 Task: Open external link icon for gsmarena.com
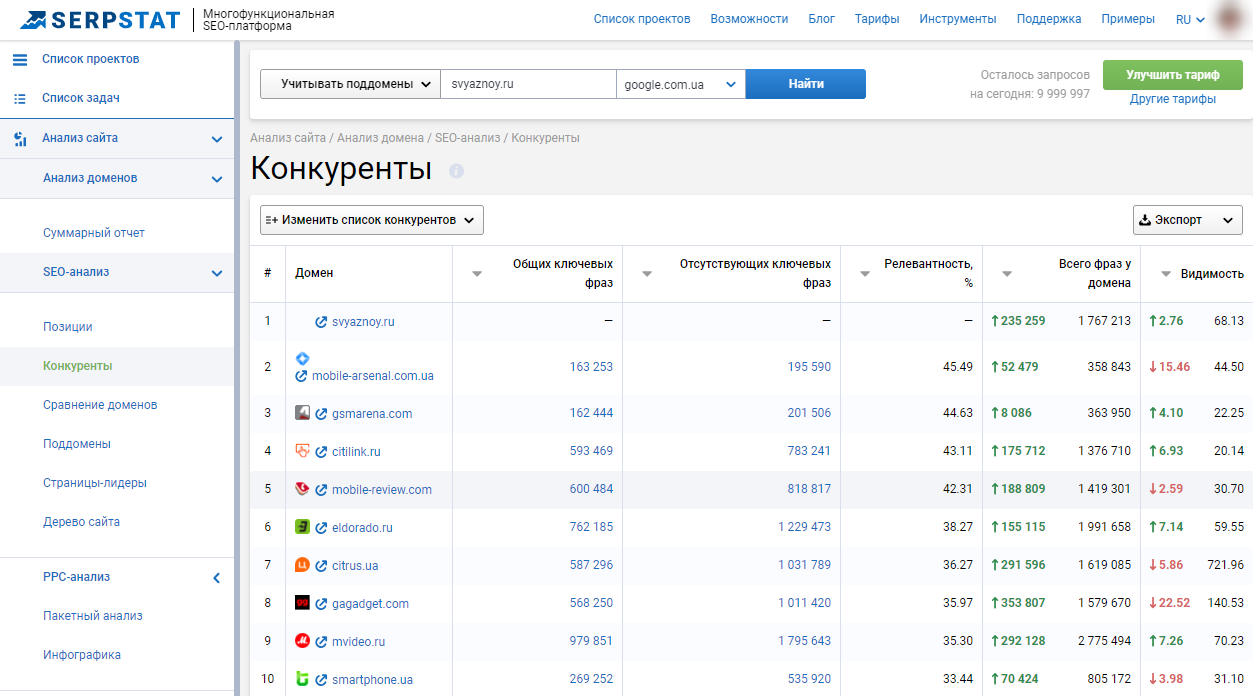321,414
